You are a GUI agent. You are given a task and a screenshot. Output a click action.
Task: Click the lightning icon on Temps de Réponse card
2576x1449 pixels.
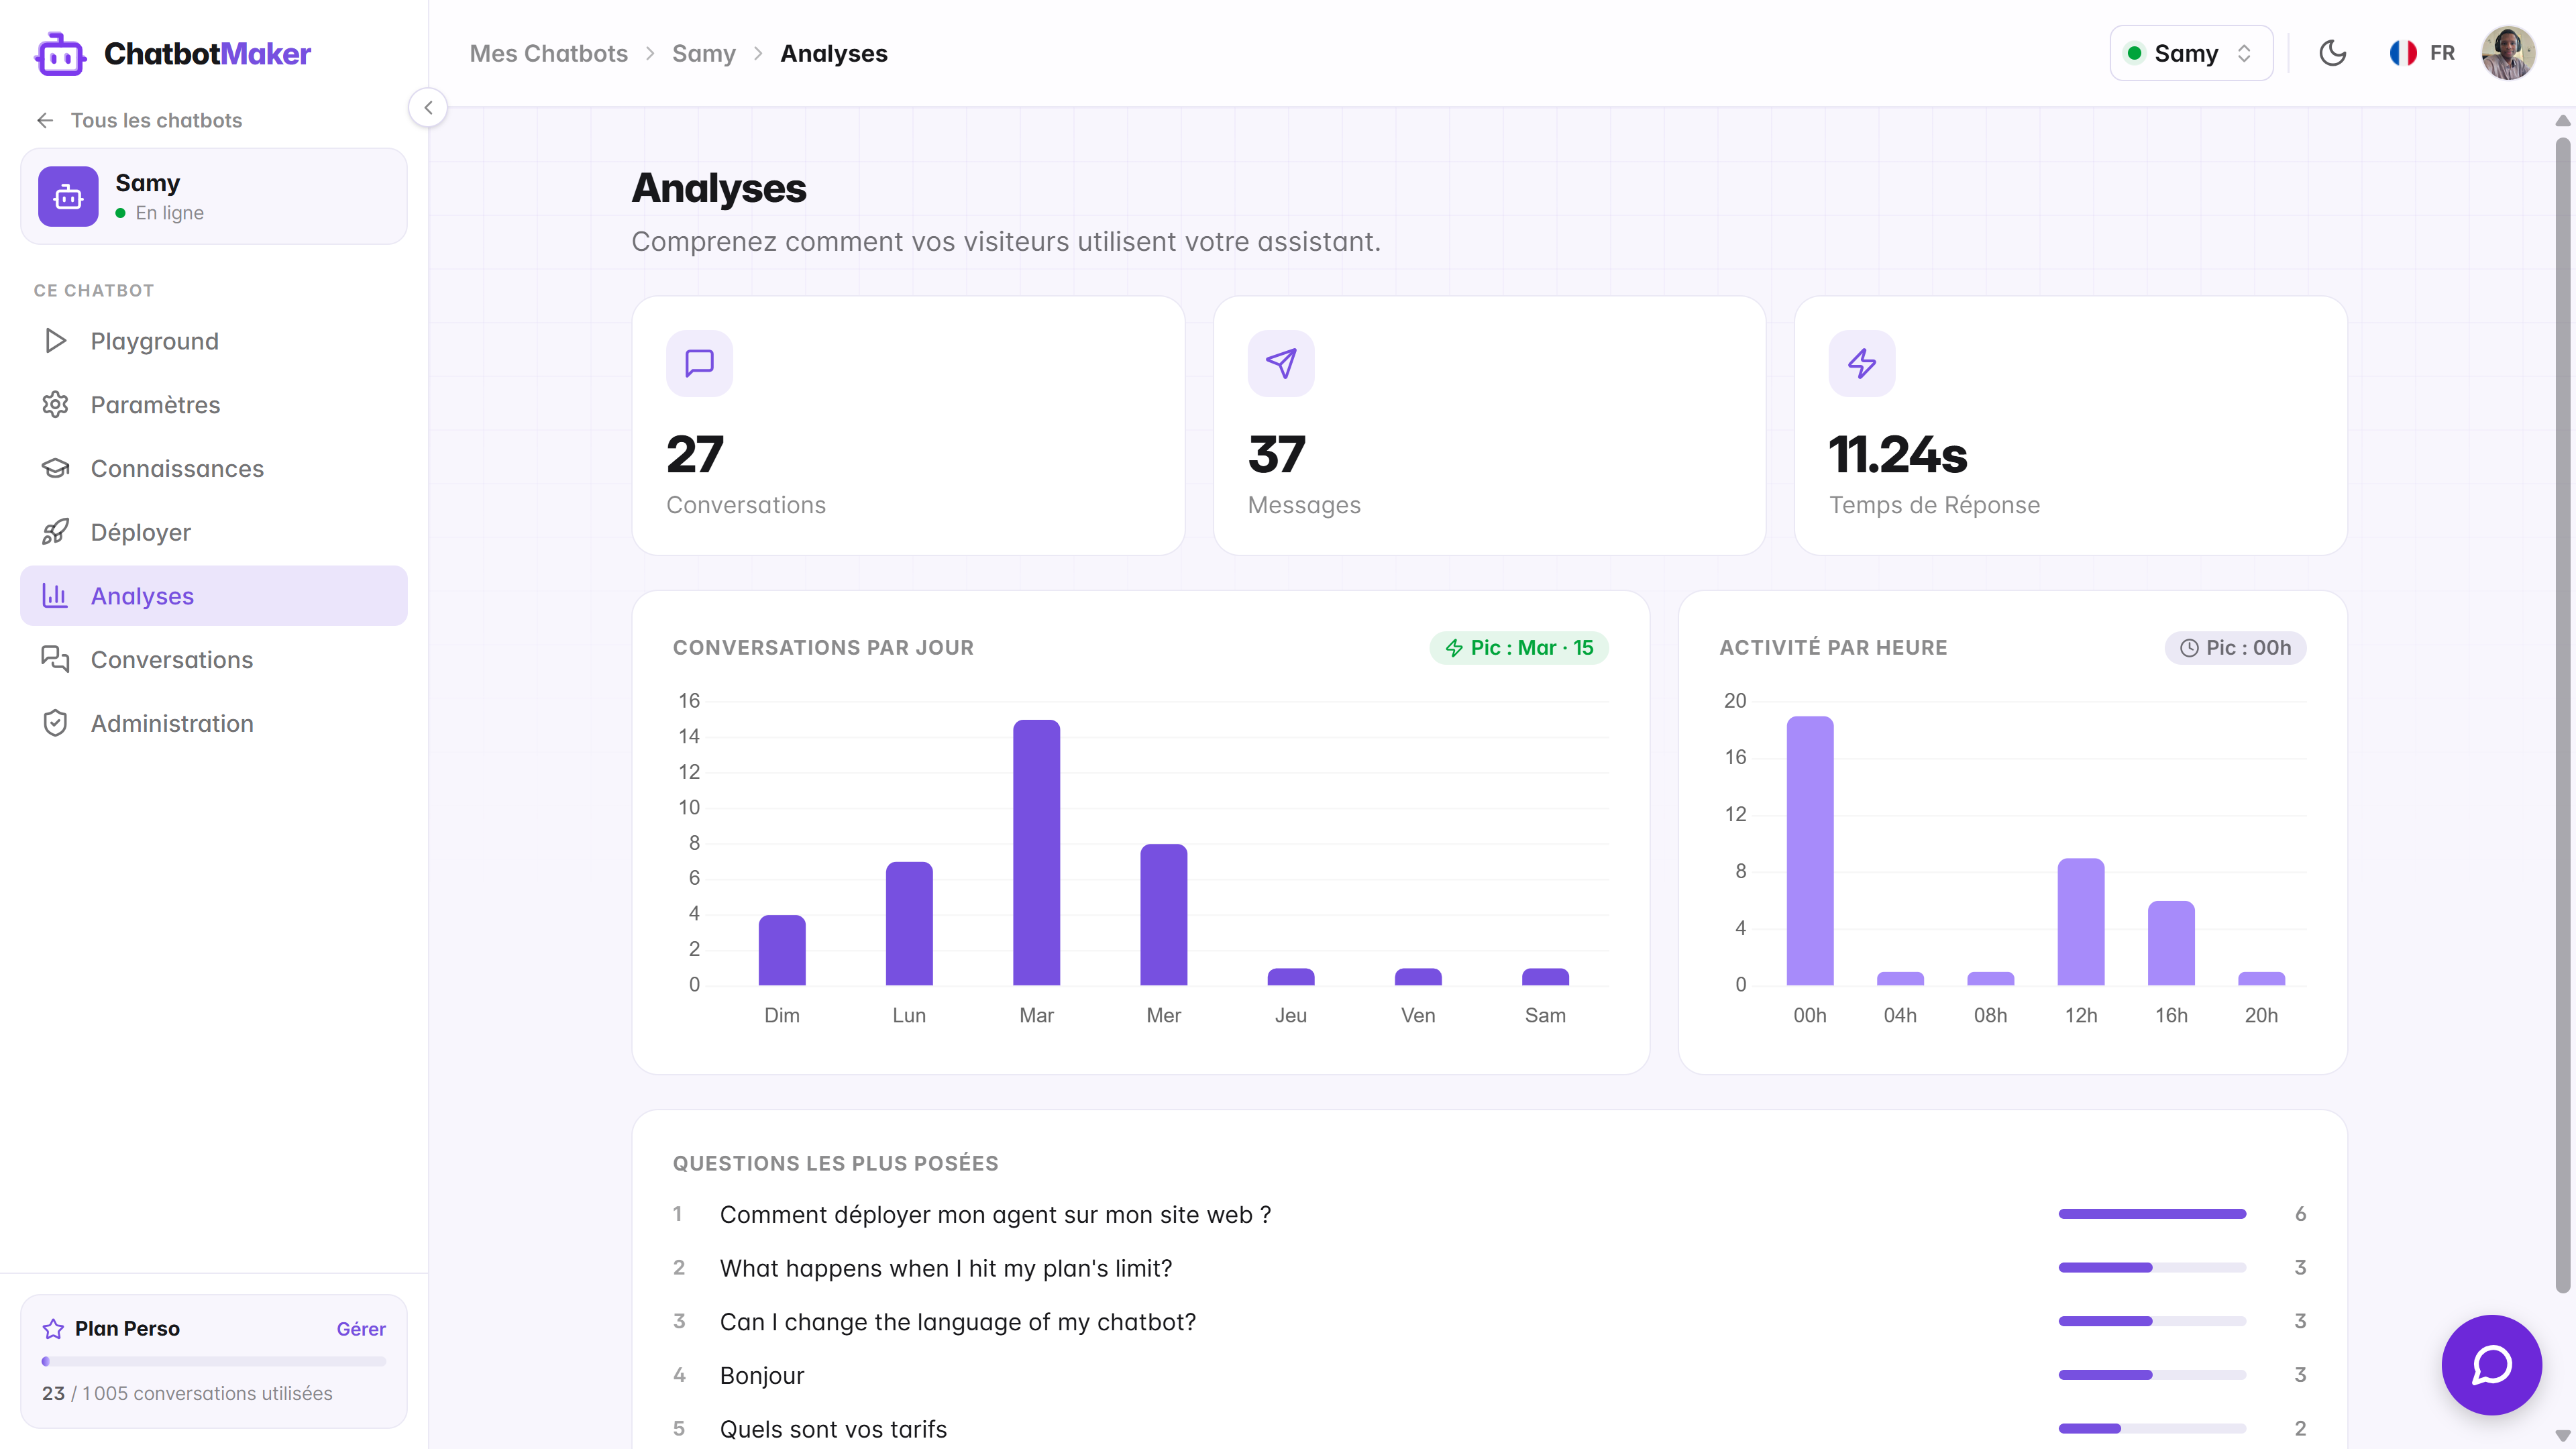1862,363
